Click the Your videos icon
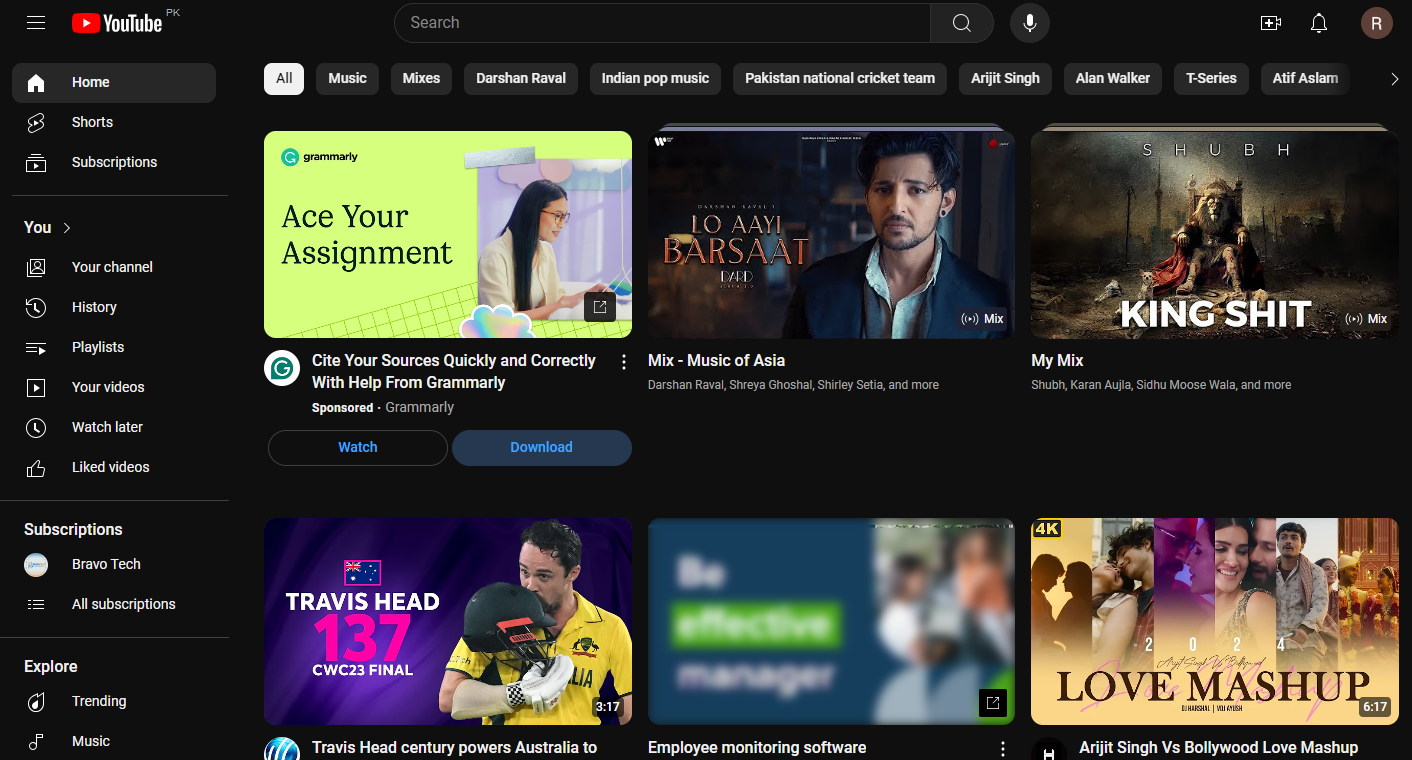The image size is (1412, 760). (x=36, y=388)
